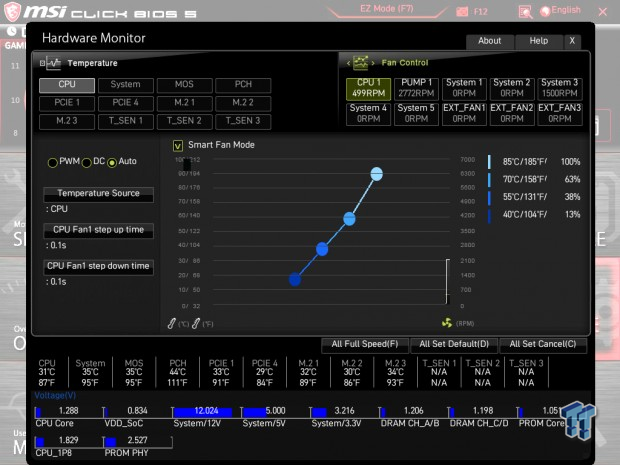620x465 pixels.
Task: Select the PCH temperature button
Action: (243, 85)
